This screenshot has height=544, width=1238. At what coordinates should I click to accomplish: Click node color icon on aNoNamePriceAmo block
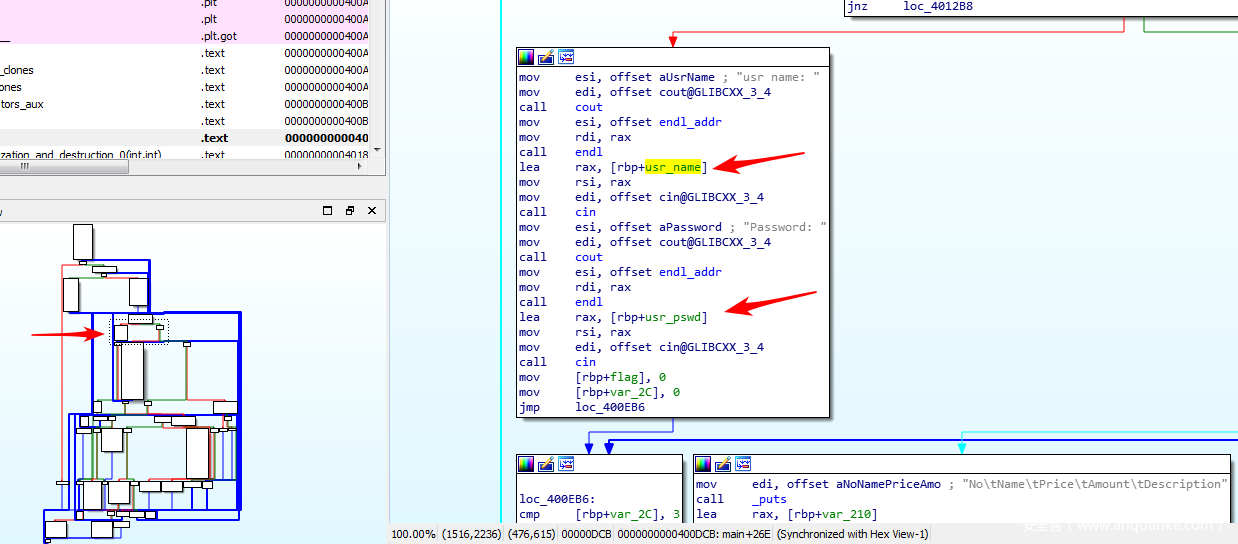pos(704,464)
